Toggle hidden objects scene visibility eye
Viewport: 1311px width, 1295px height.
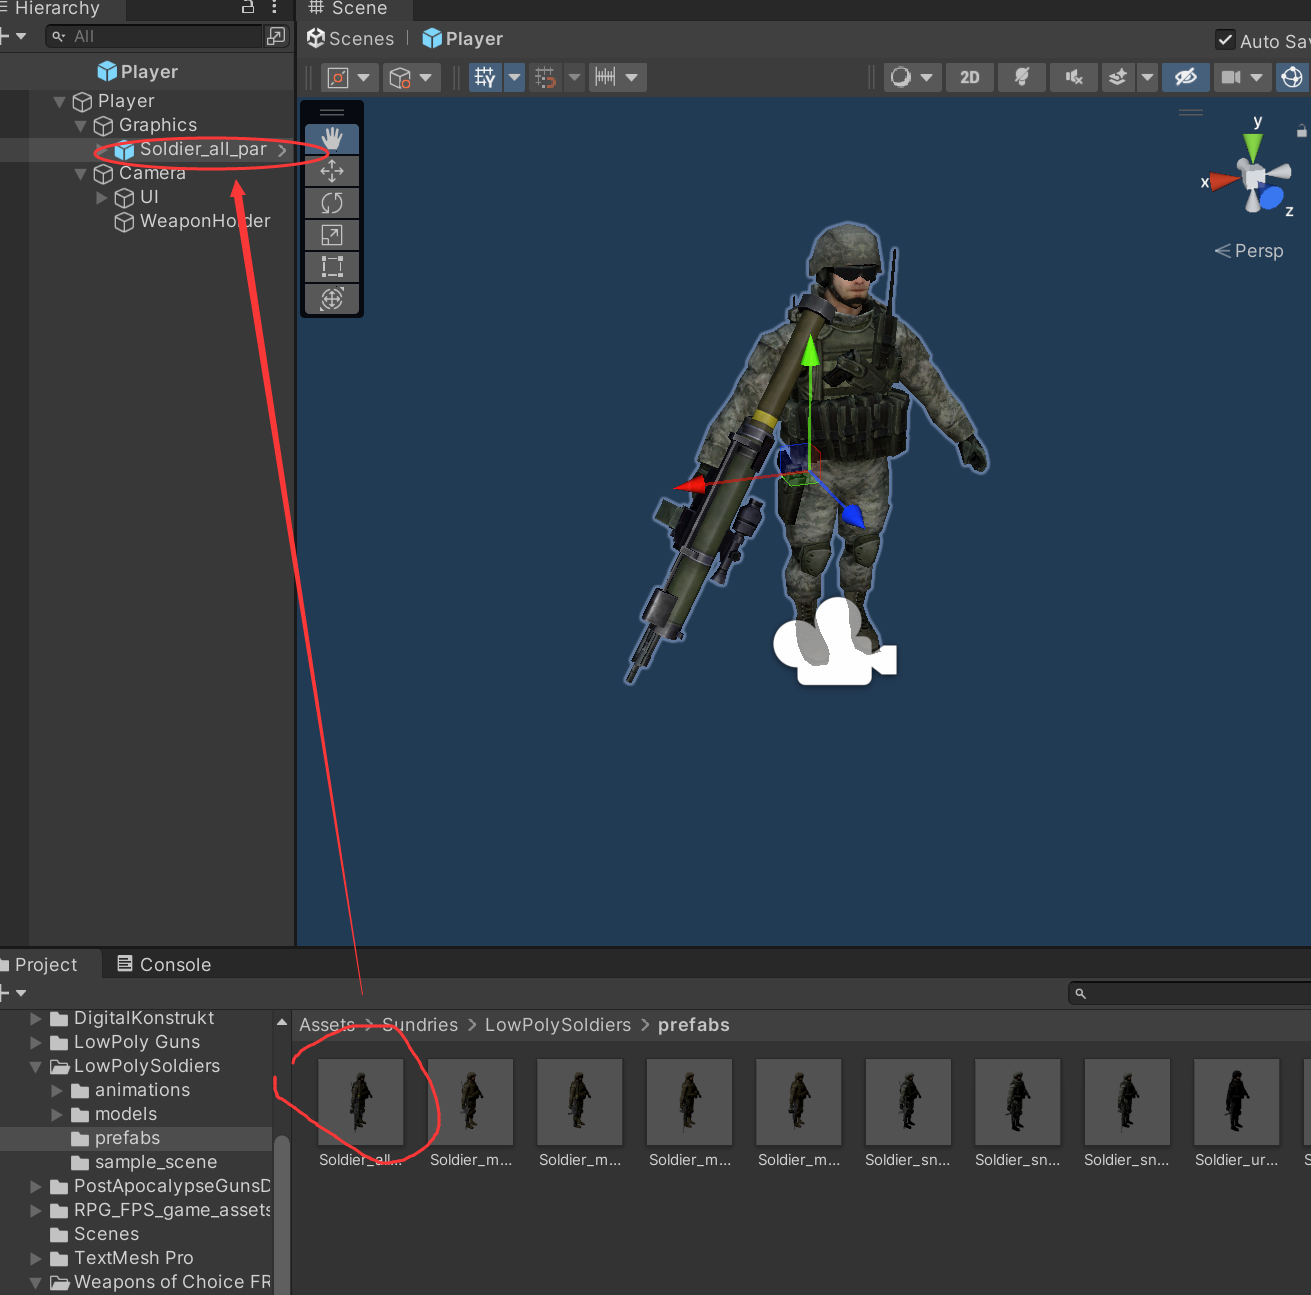click(x=1186, y=78)
